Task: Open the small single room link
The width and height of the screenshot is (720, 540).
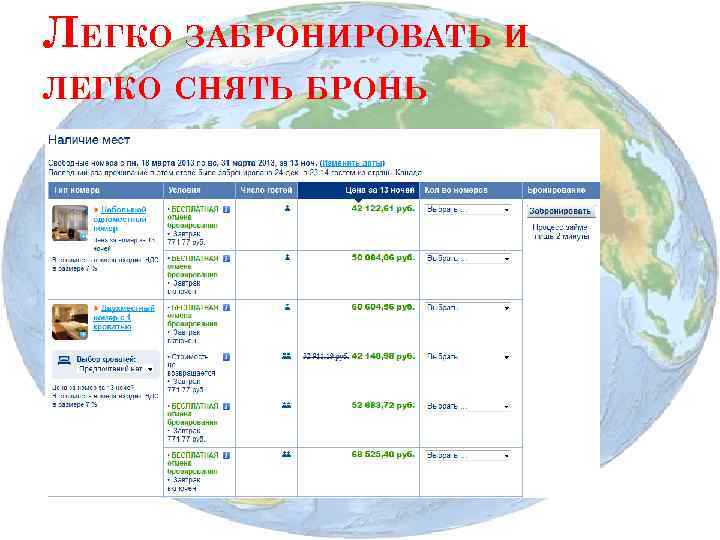Action: point(119,219)
